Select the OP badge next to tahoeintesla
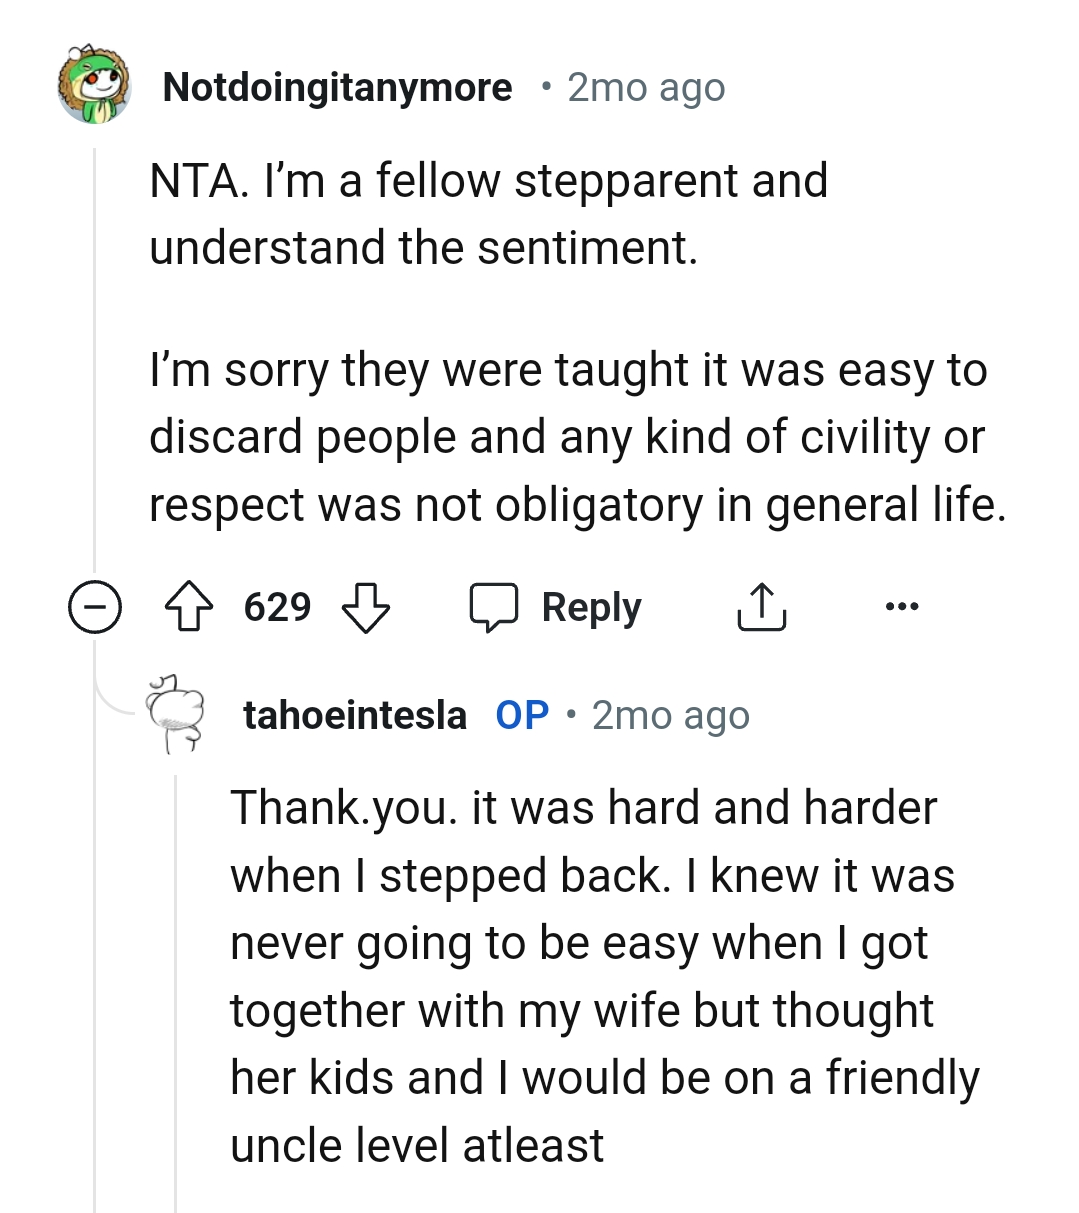Viewport: 1079px width, 1213px height. [x=520, y=713]
